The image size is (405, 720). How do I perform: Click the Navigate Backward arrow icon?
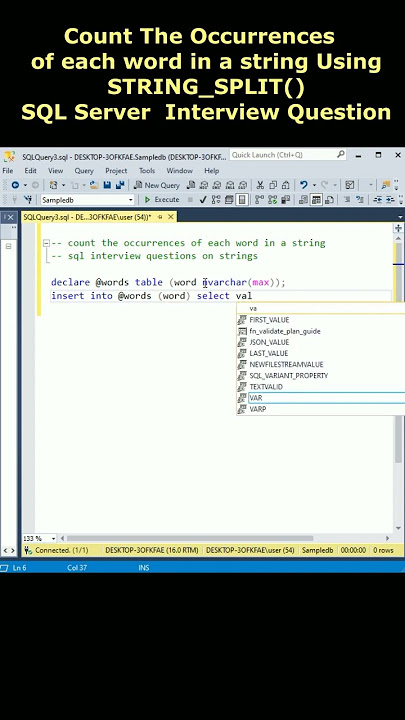click(15, 185)
